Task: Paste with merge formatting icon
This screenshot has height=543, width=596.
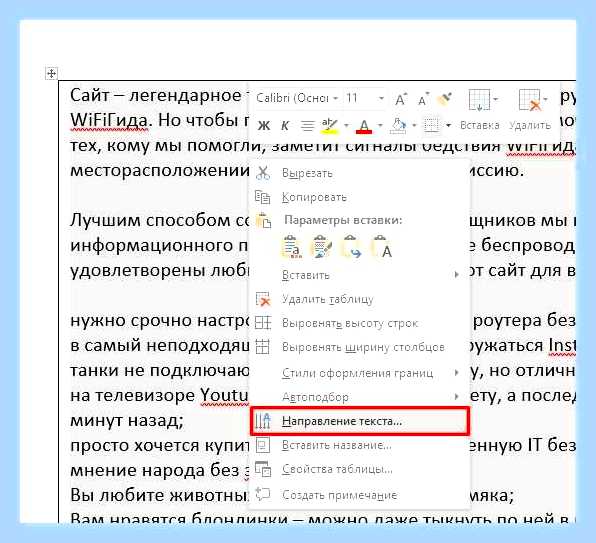Action: click(321, 247)
